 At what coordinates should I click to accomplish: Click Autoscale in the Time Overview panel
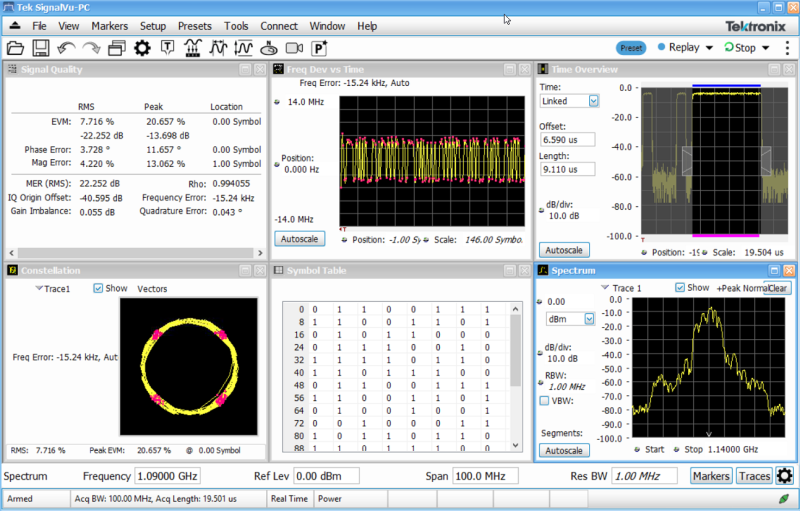(x=564, y=250)
